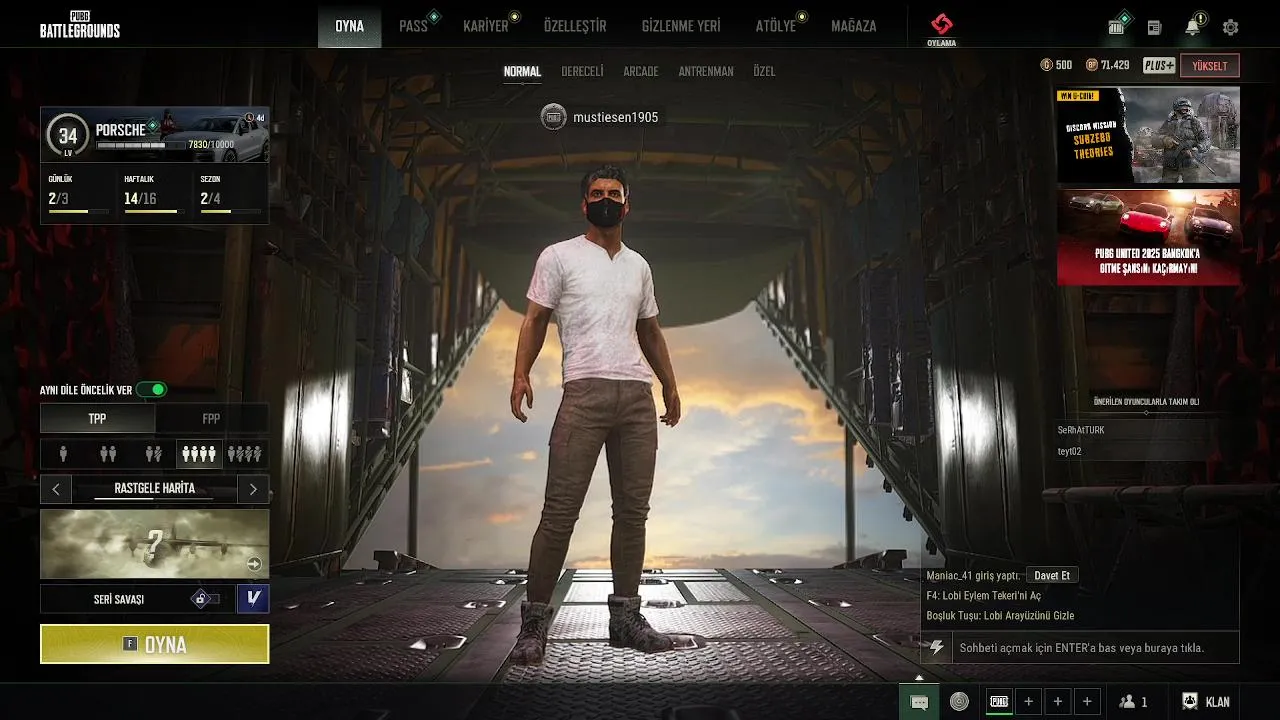The height and width of the screenshot is (720, 1280).
Task: Select TPP perspective
Action: (x=97, y=418)
